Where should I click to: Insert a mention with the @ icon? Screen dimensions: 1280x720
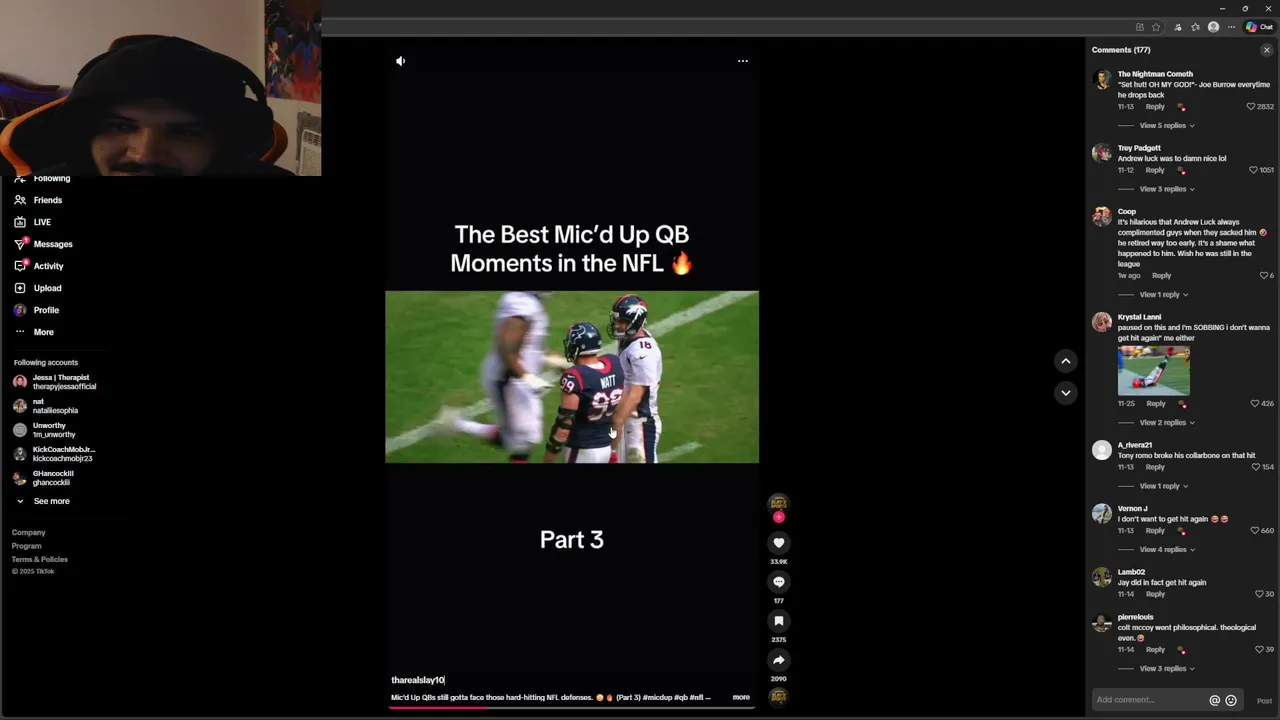[x=1215, y=700]
